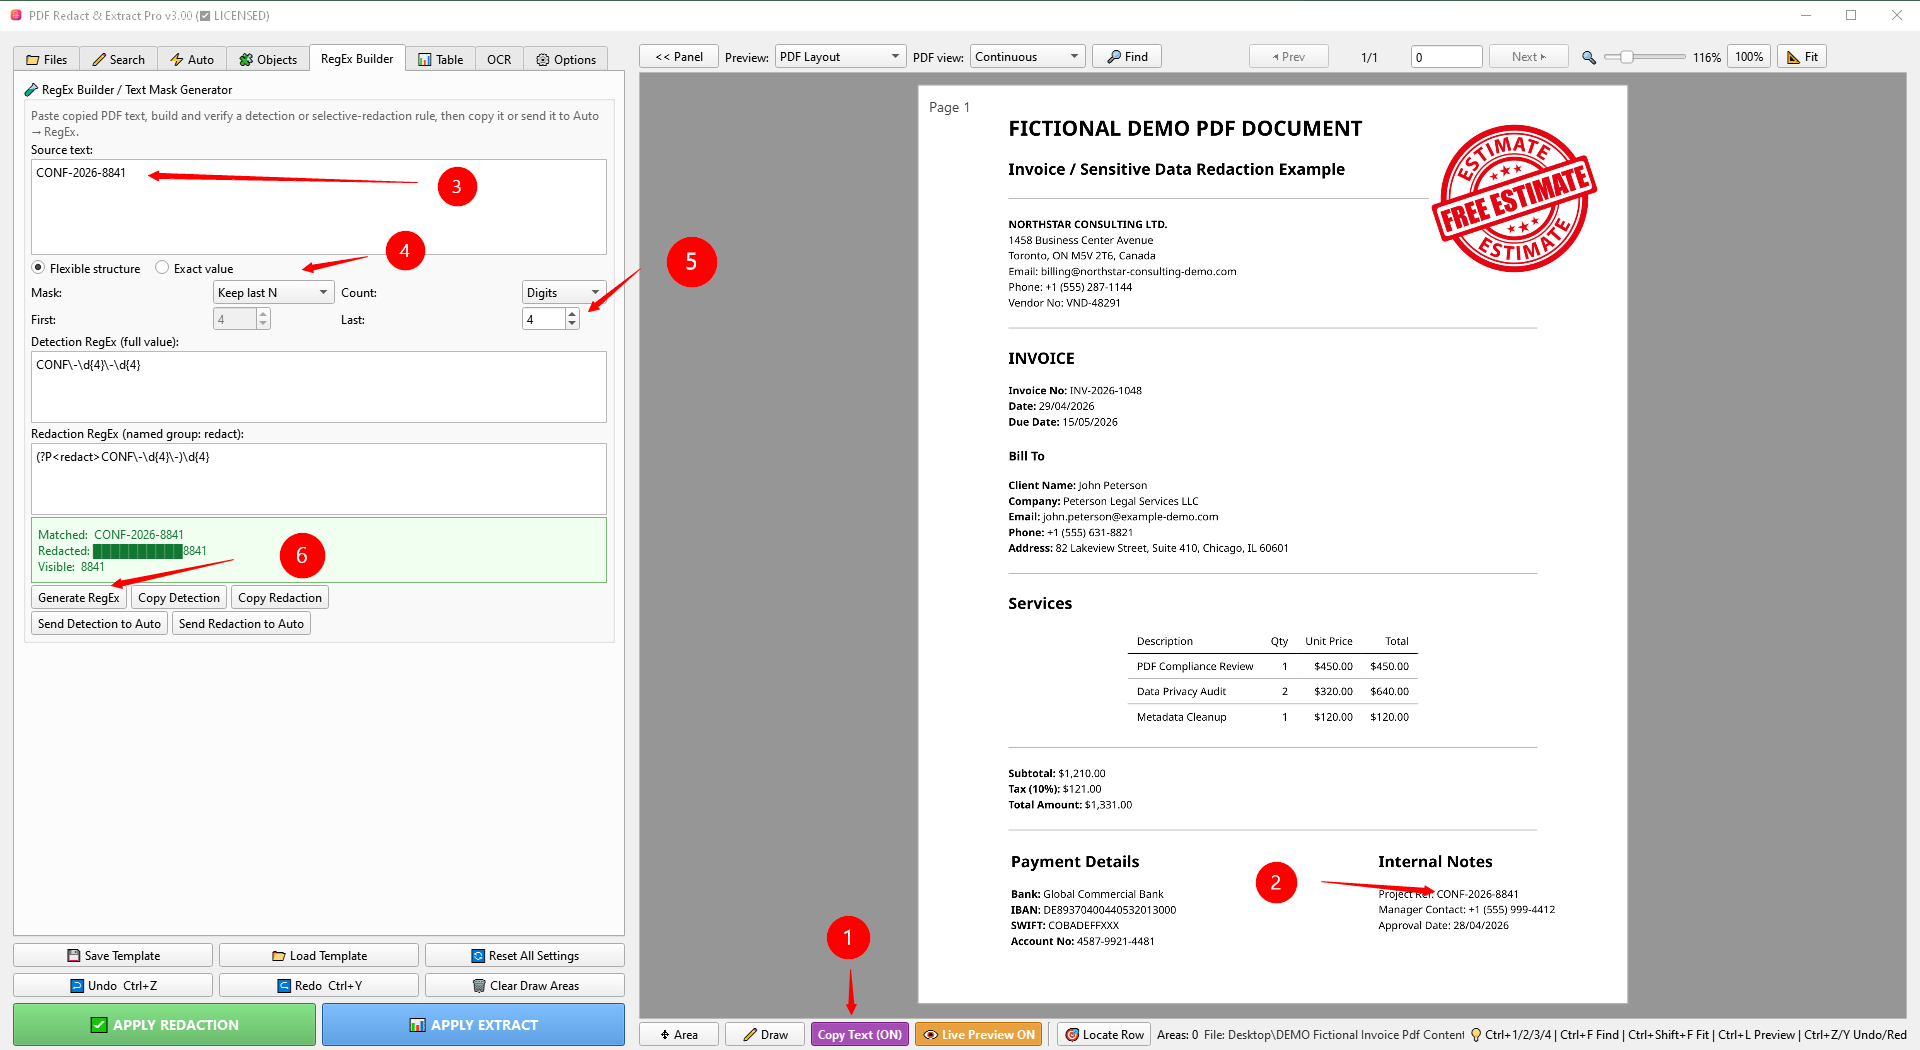Click Reset All Settings button
This screenshot has height=1050, width=1920.
tap(525, 956)
